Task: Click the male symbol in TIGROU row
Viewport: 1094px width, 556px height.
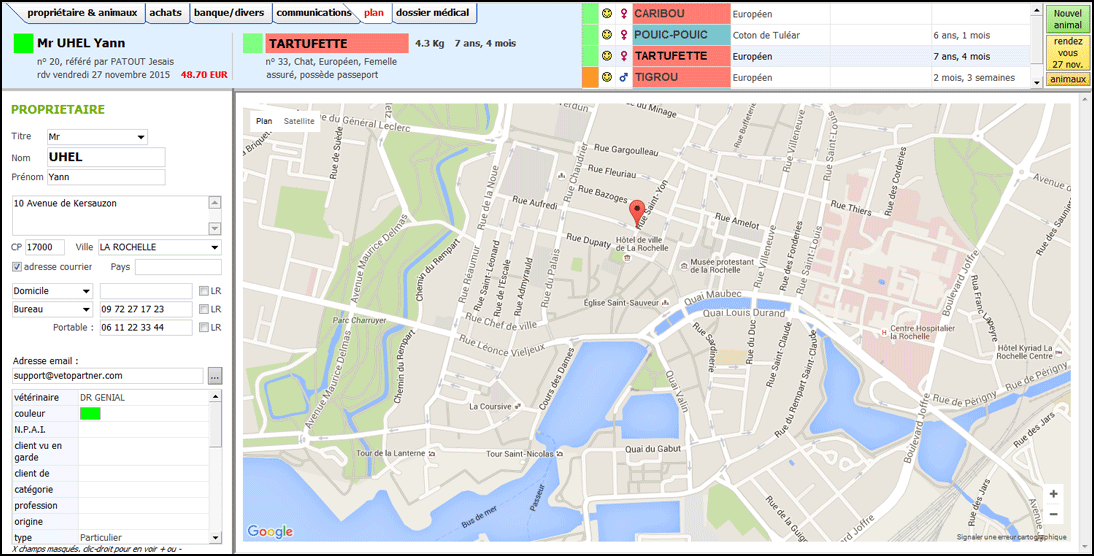Action: click(x=624, y=77)
